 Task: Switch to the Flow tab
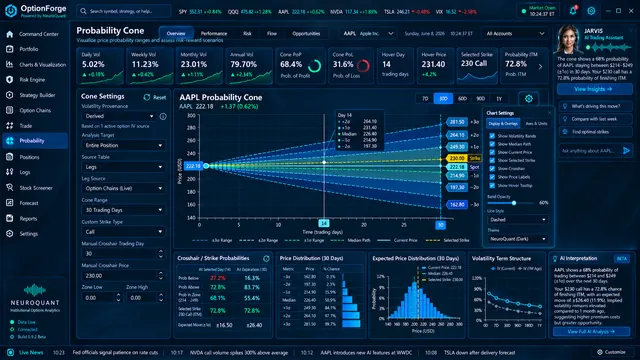click(272, 33)
